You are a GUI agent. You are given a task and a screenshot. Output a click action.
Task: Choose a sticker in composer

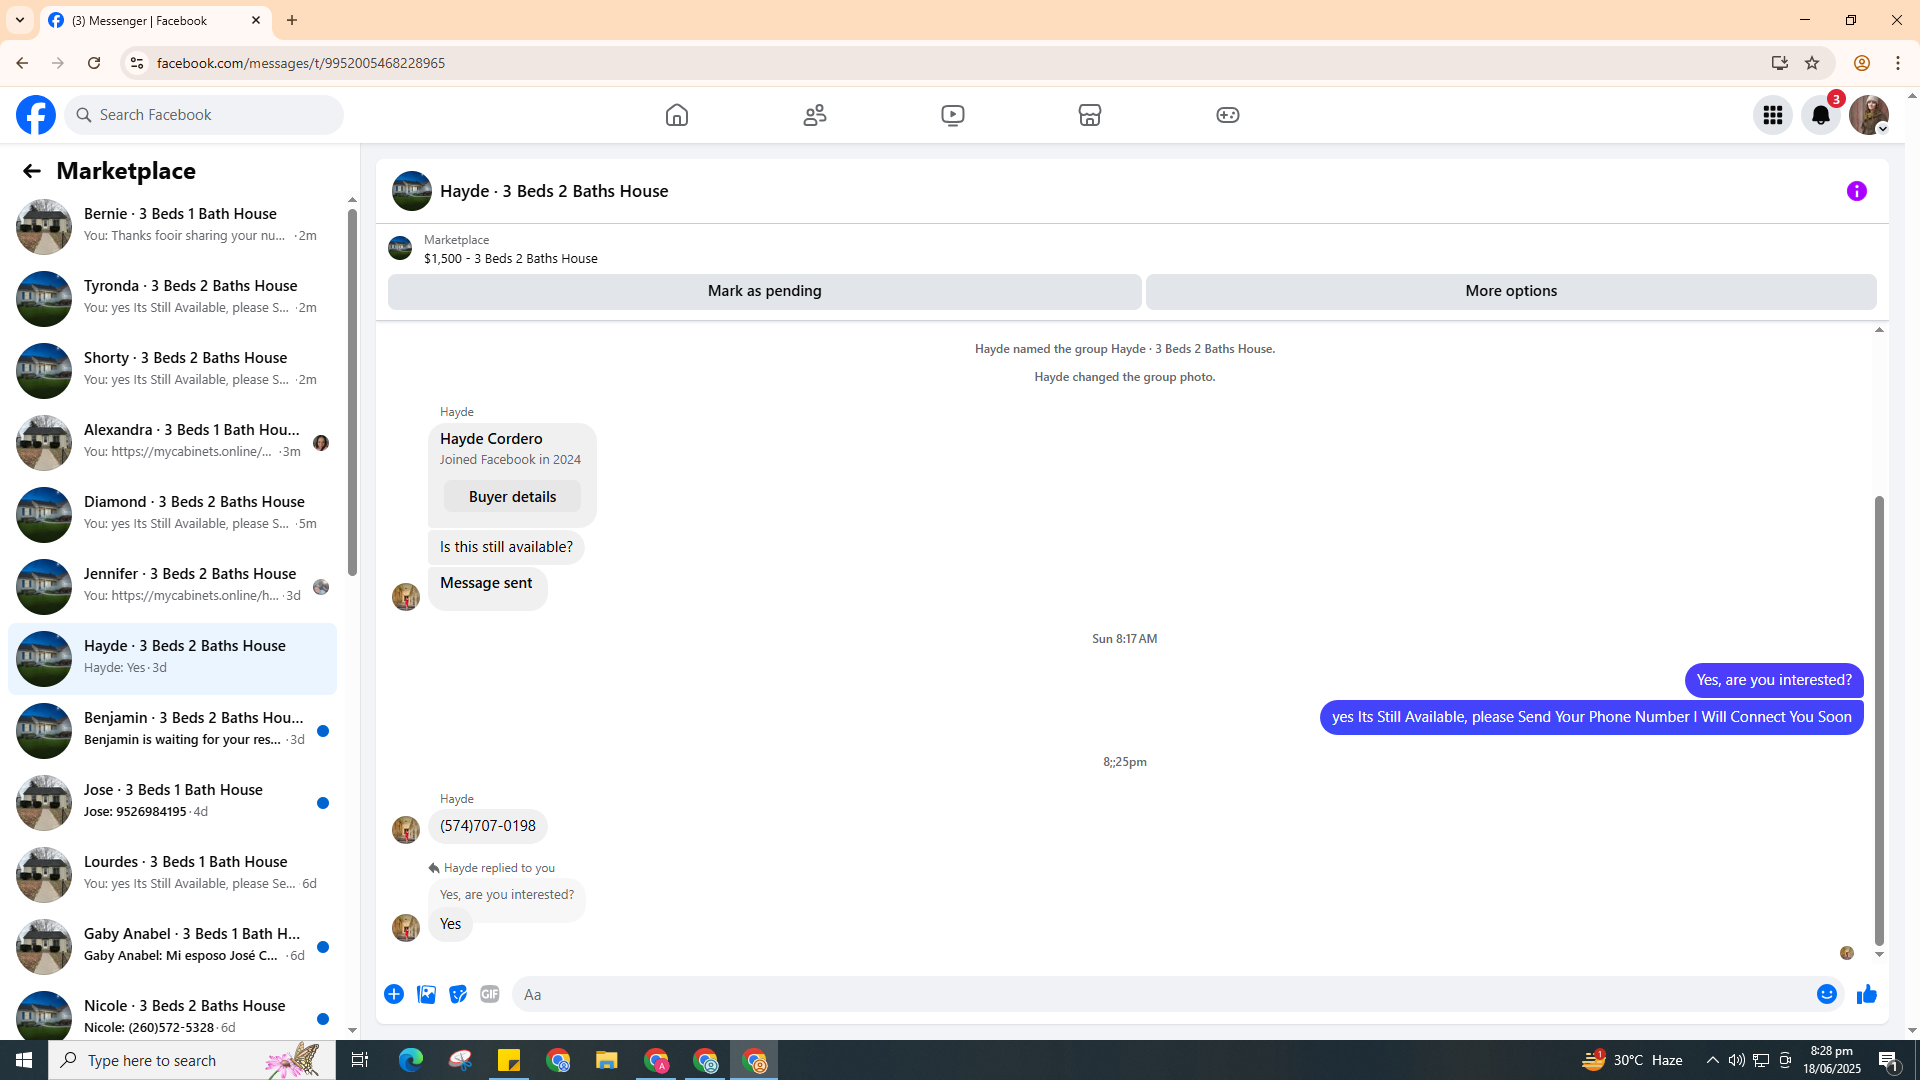pos(458,994)
